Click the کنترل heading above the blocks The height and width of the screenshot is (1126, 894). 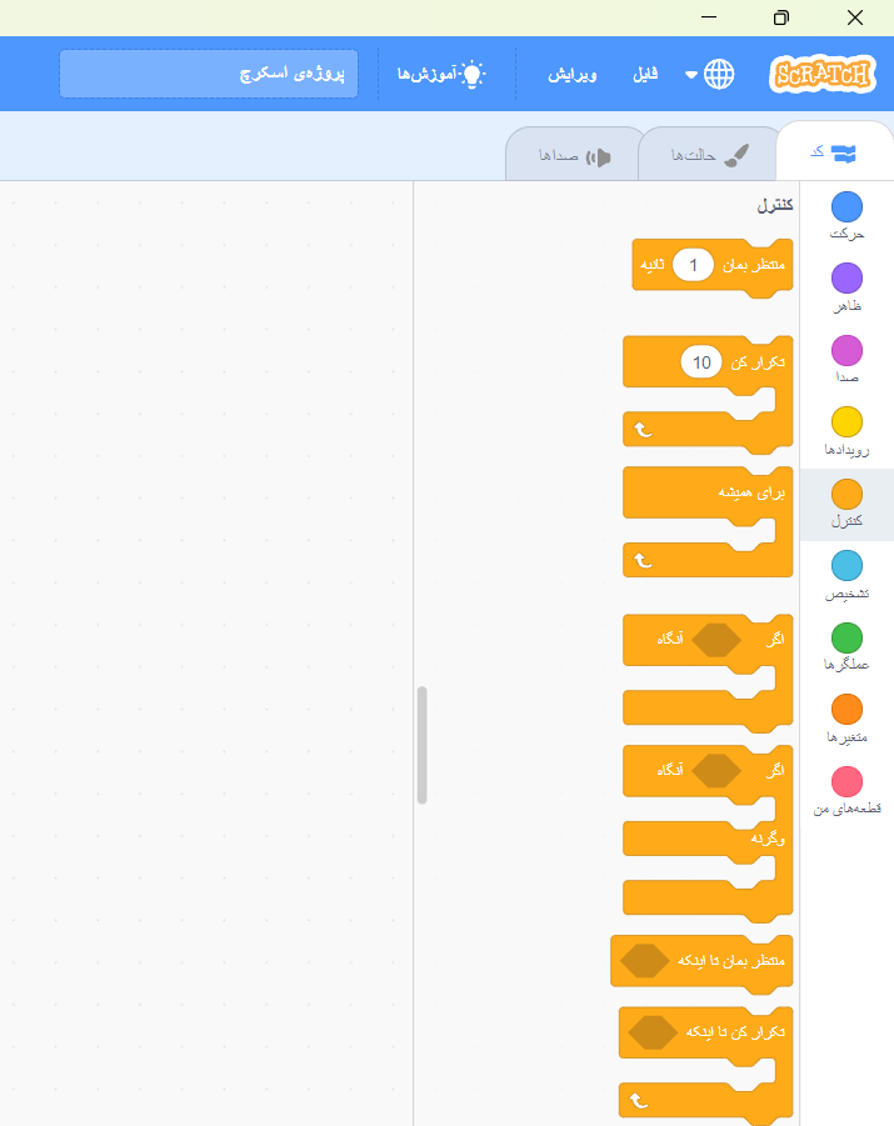point(775,205)
